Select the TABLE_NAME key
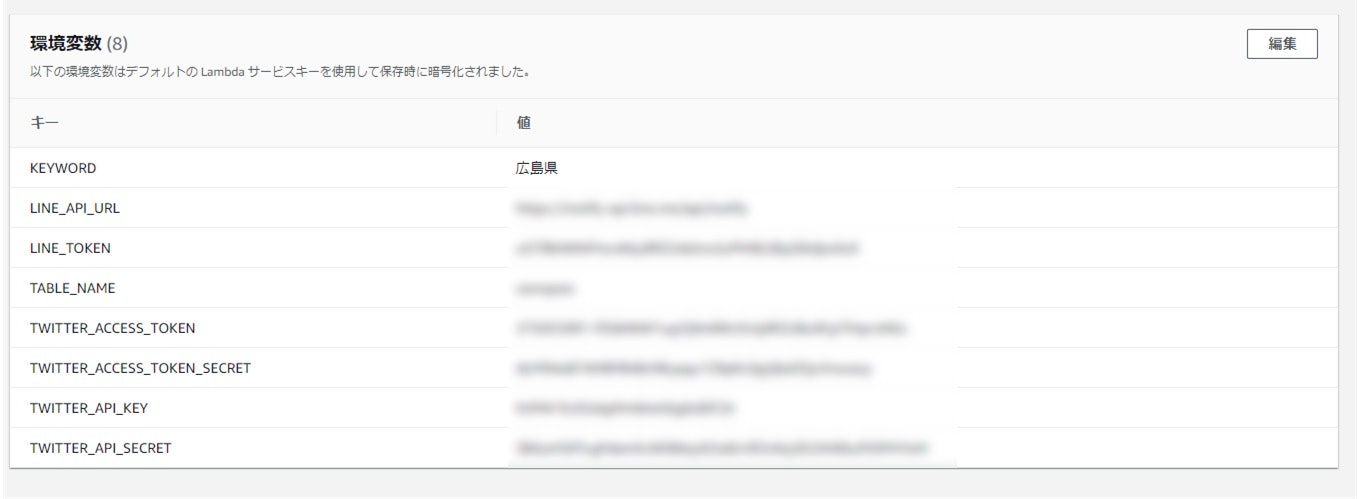The image size is (1359, 499). coord(73,288)
